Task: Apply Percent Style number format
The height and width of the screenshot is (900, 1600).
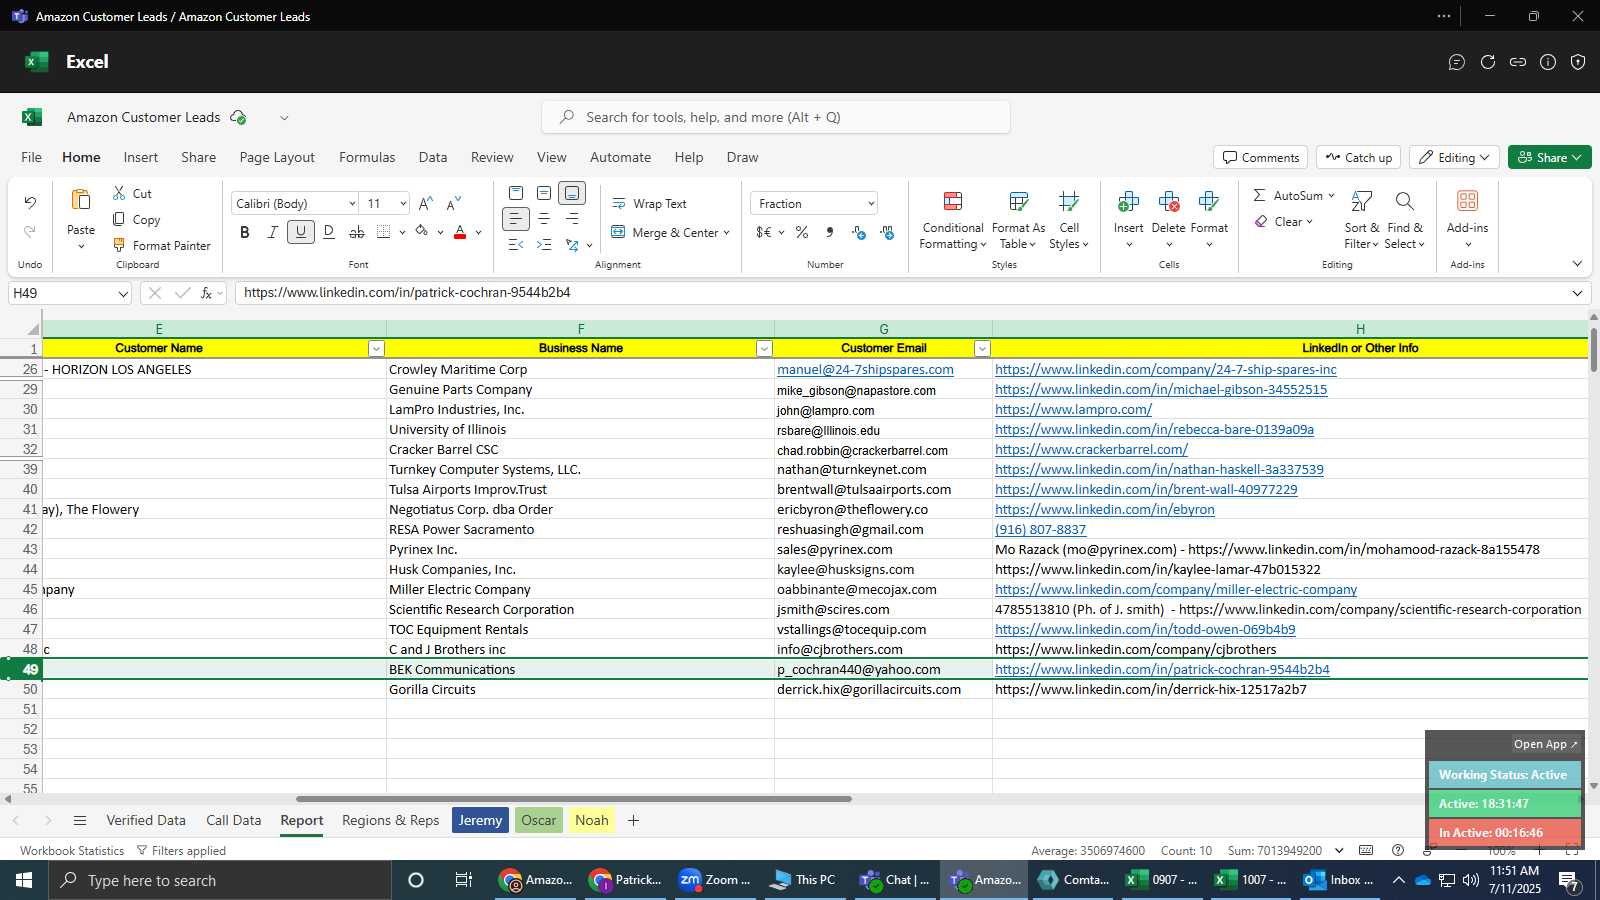Action: click(802, 232)
